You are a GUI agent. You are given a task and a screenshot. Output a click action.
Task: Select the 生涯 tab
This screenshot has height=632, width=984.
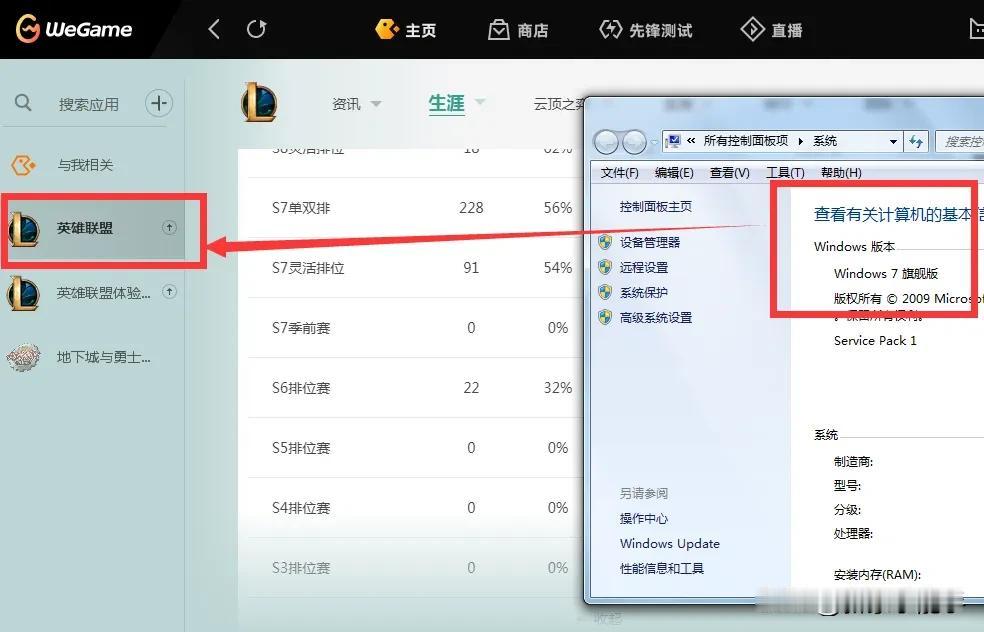click(446, 104)
